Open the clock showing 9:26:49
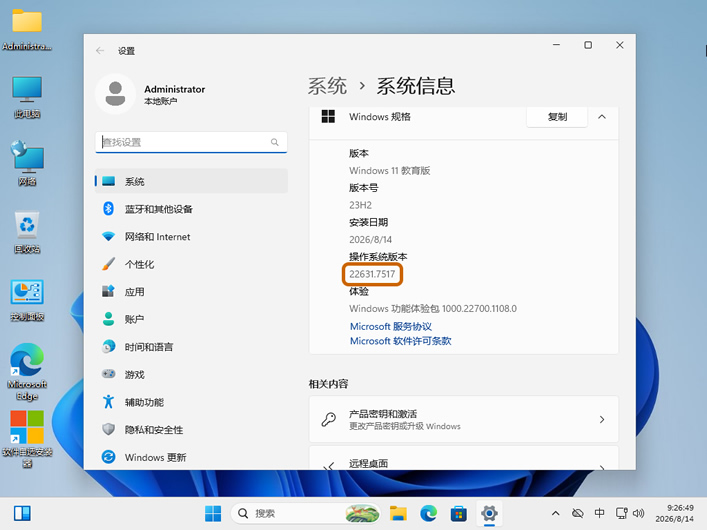The image size is (707, 530). pyautogui.click(x=675, y=513)
